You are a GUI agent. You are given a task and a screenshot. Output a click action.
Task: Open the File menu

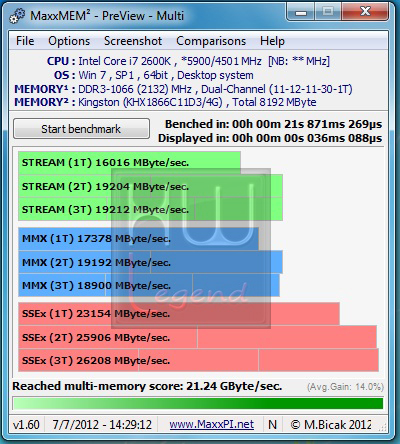[25, 41]
